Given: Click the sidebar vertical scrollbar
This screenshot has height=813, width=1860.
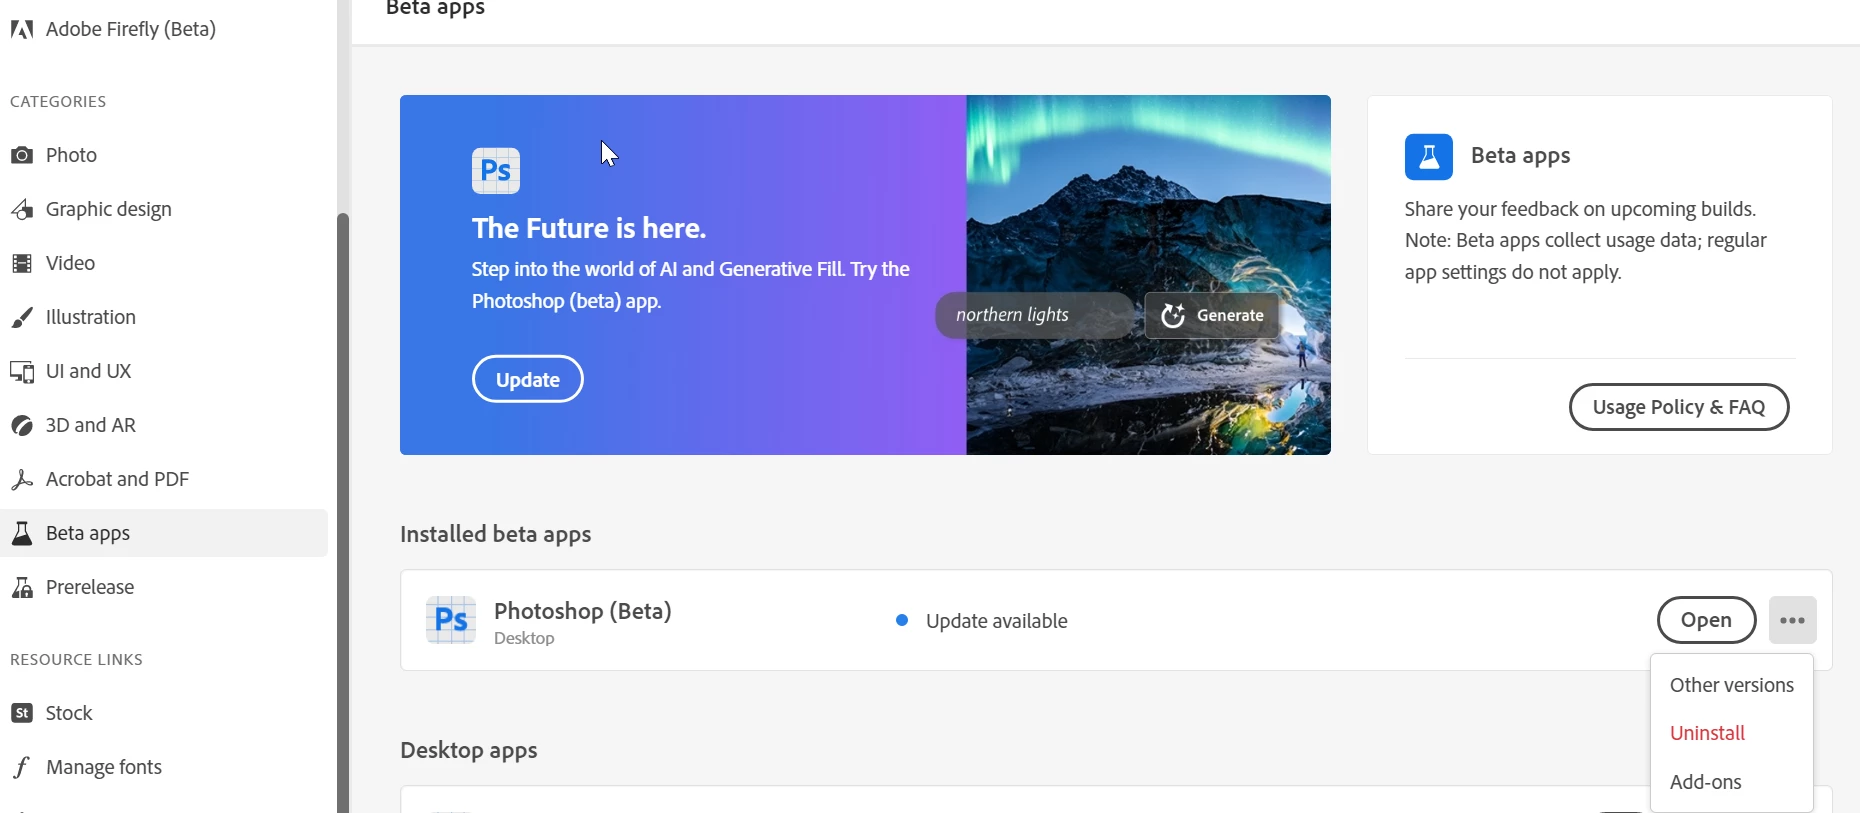Looking at the screenshot, I should pos(343,512).
